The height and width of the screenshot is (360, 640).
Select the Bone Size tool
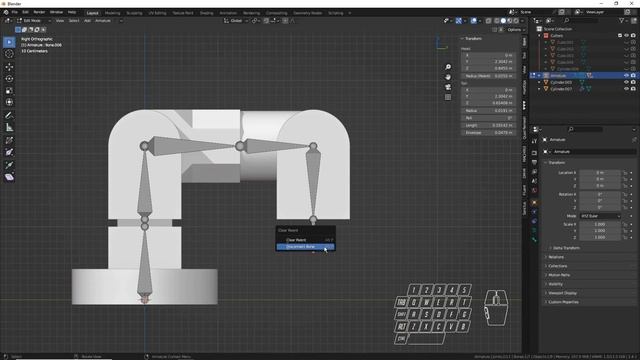click(9, 152)
